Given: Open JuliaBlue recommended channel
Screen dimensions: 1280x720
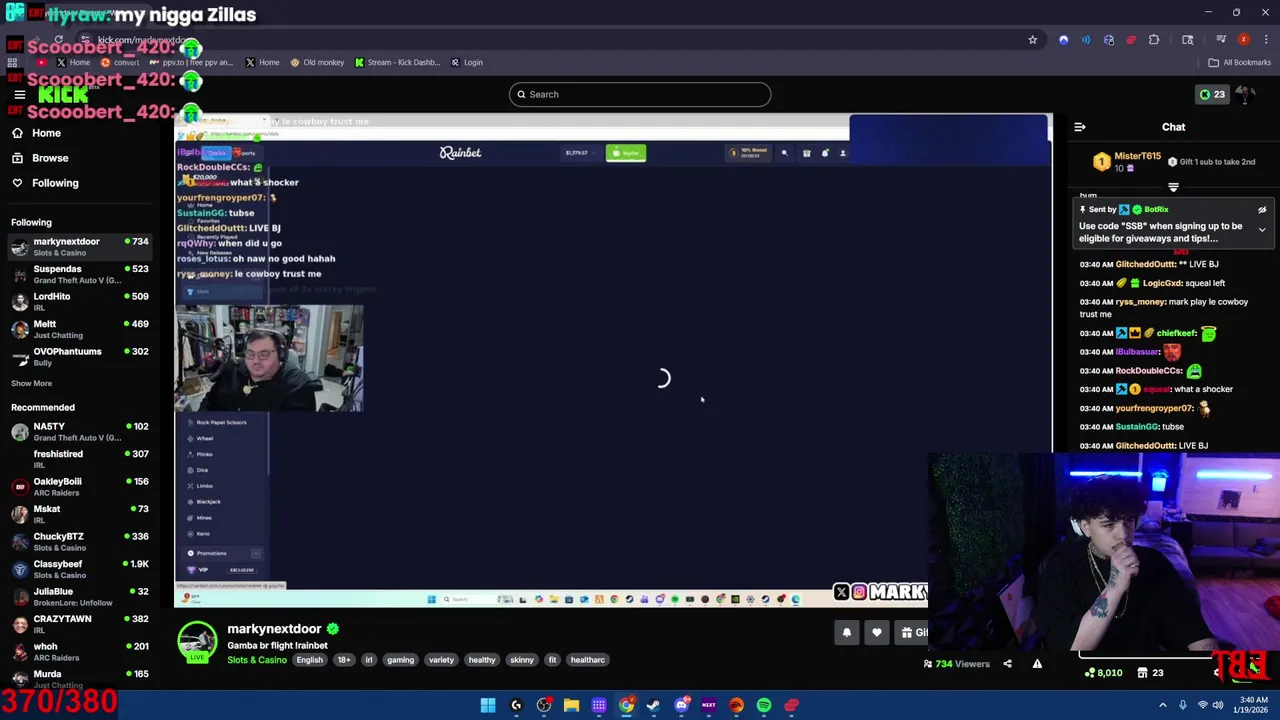Looking at the screenshot, I should [x=80, y=596].
